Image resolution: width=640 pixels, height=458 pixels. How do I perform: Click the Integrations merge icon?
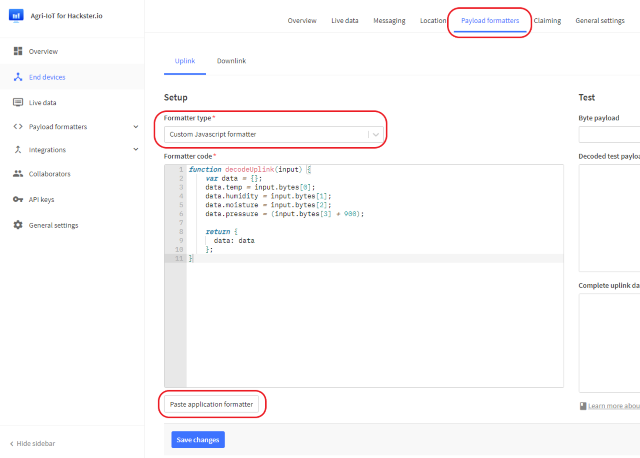[18, 149]
